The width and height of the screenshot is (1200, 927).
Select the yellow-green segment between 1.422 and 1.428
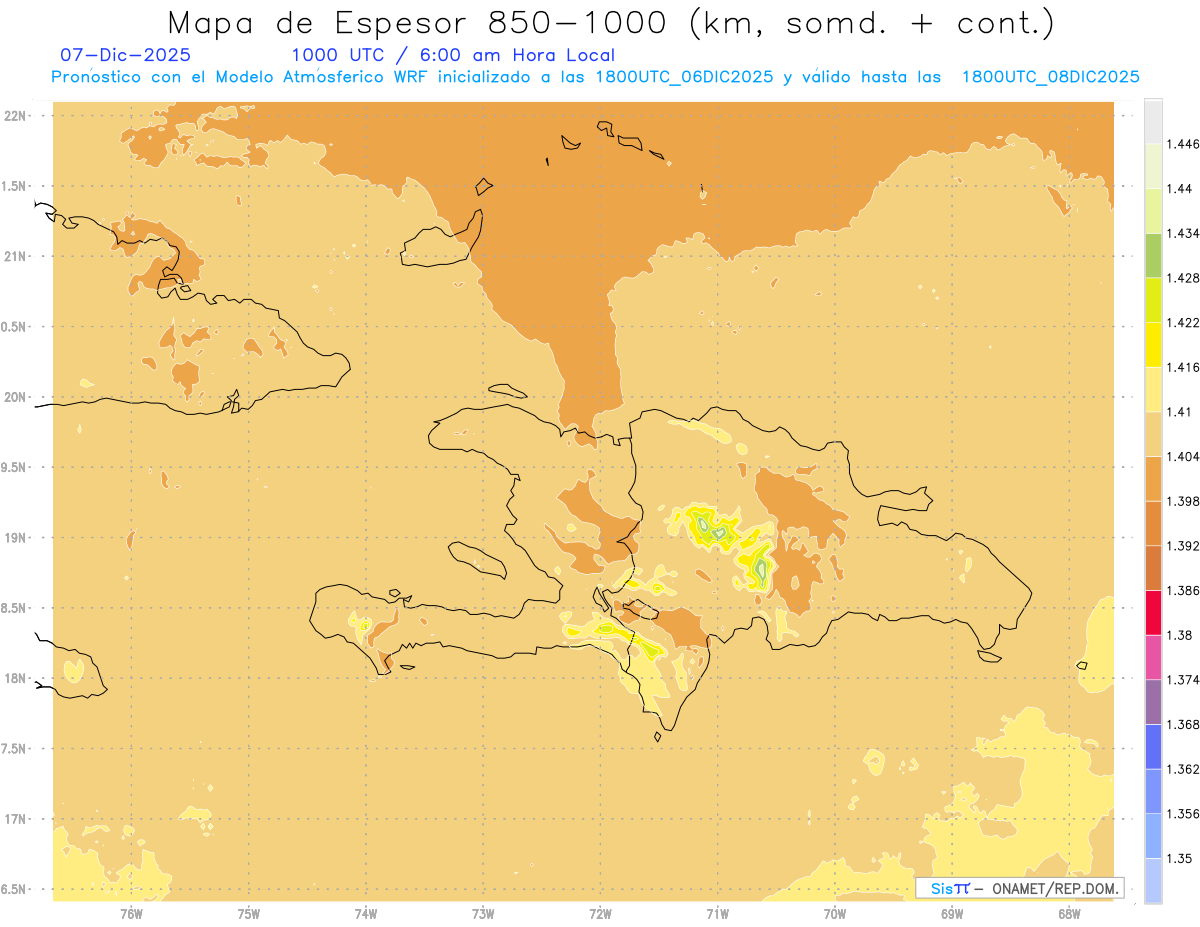[x=1153, y=300]
